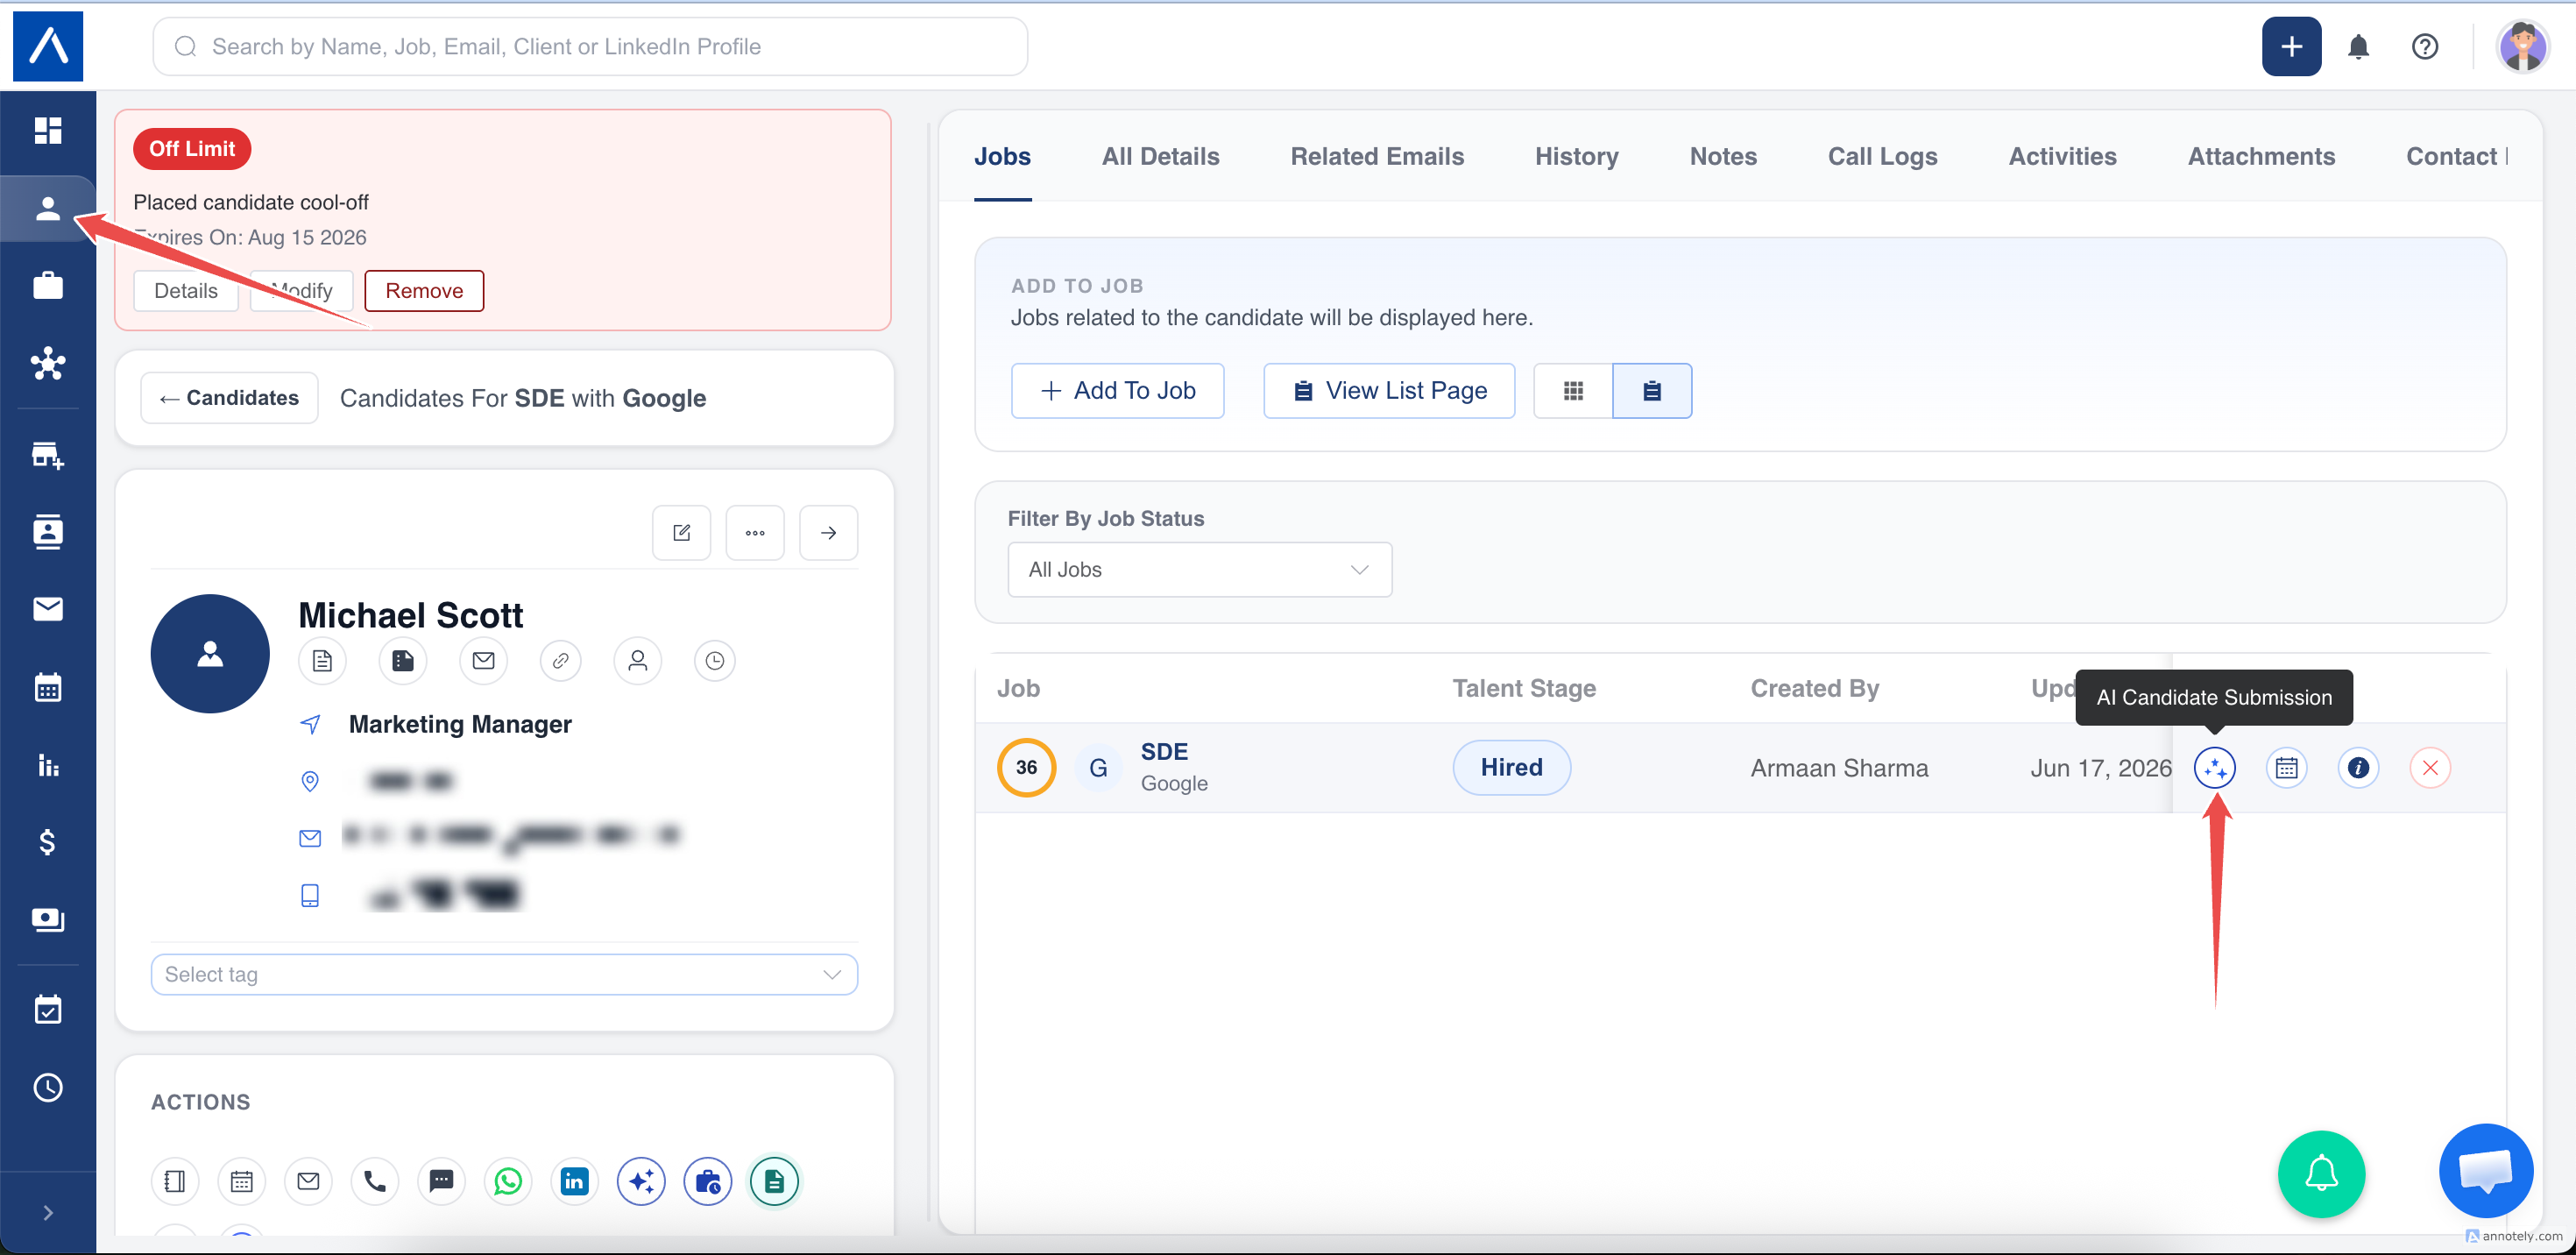2576x1255 pixels.
Task: Click the person icon under Michael Scott
Action: (638, 660)
